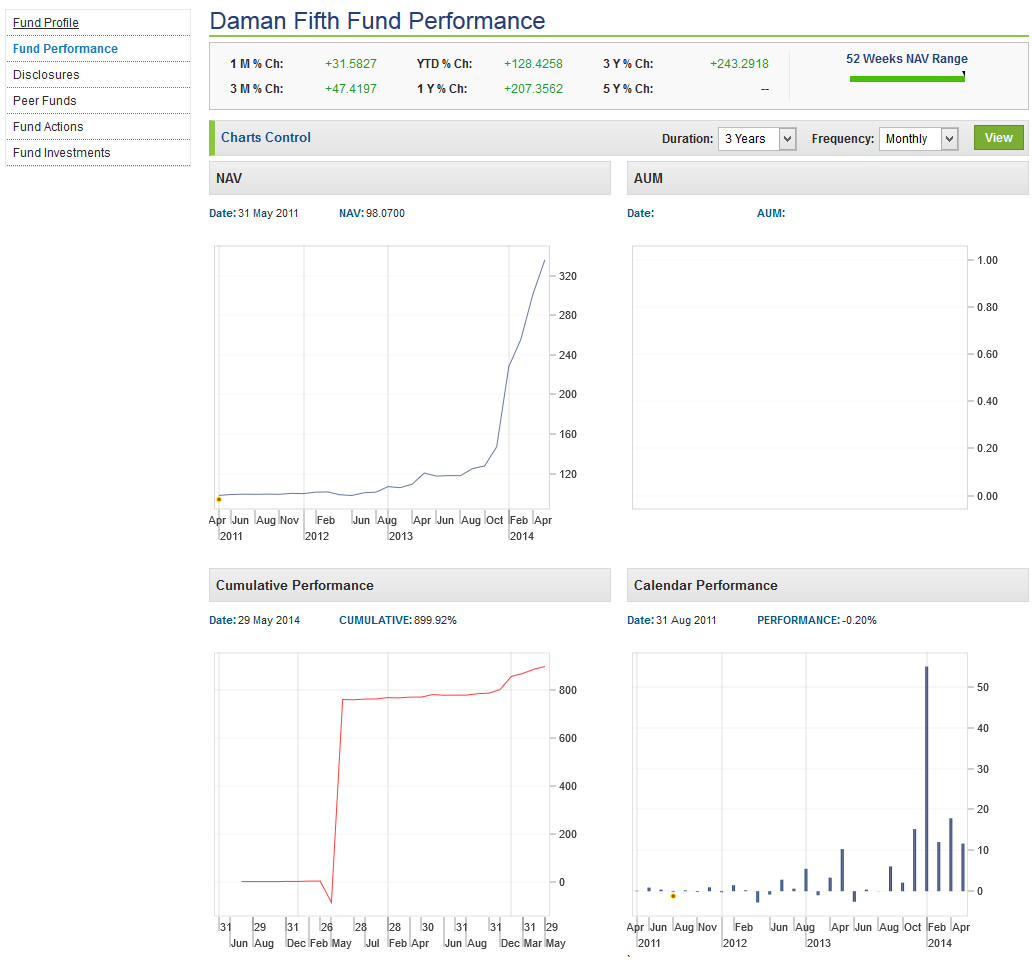Open Fund Investments page
Image resolution: width=1032 pixels, height=962 pixels.
click(62, 153)
